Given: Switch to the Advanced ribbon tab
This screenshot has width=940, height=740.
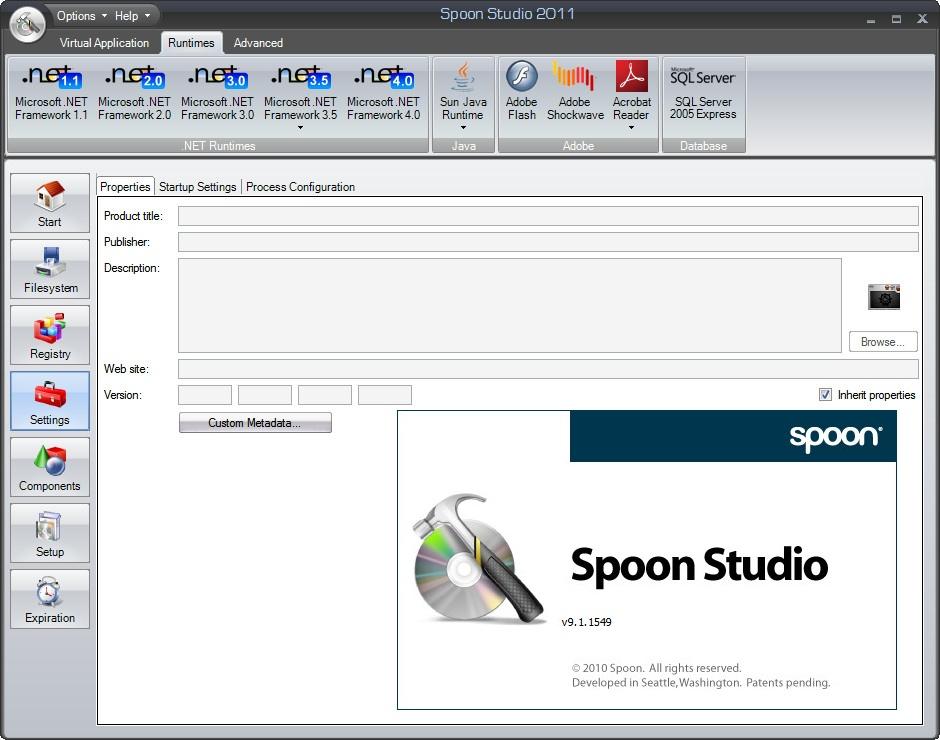Looking at the screenshot, I should point(258,43).
